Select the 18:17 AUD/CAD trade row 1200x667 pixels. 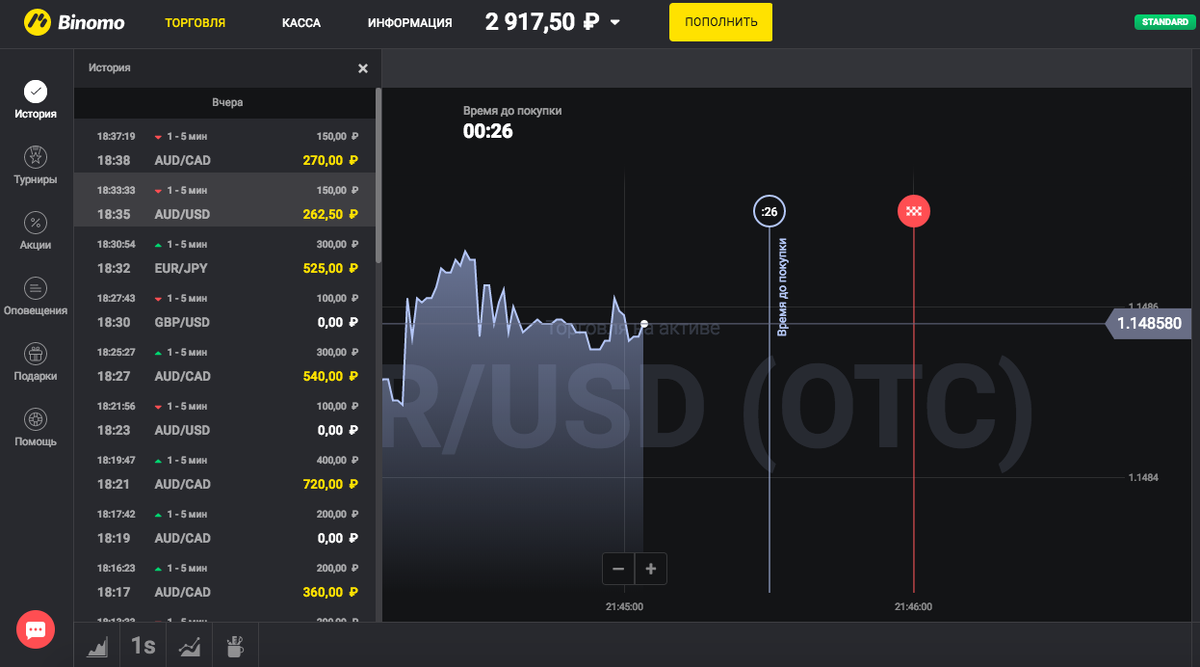[x=225, y=580]
